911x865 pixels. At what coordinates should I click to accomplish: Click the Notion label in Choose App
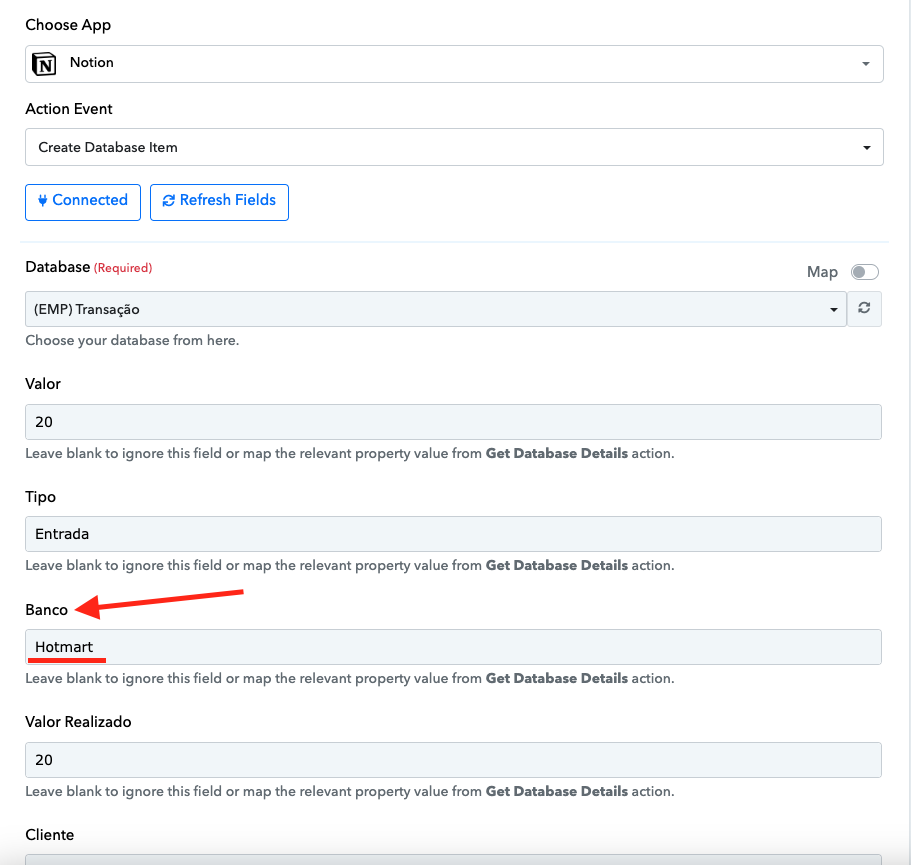coord(92,63)
